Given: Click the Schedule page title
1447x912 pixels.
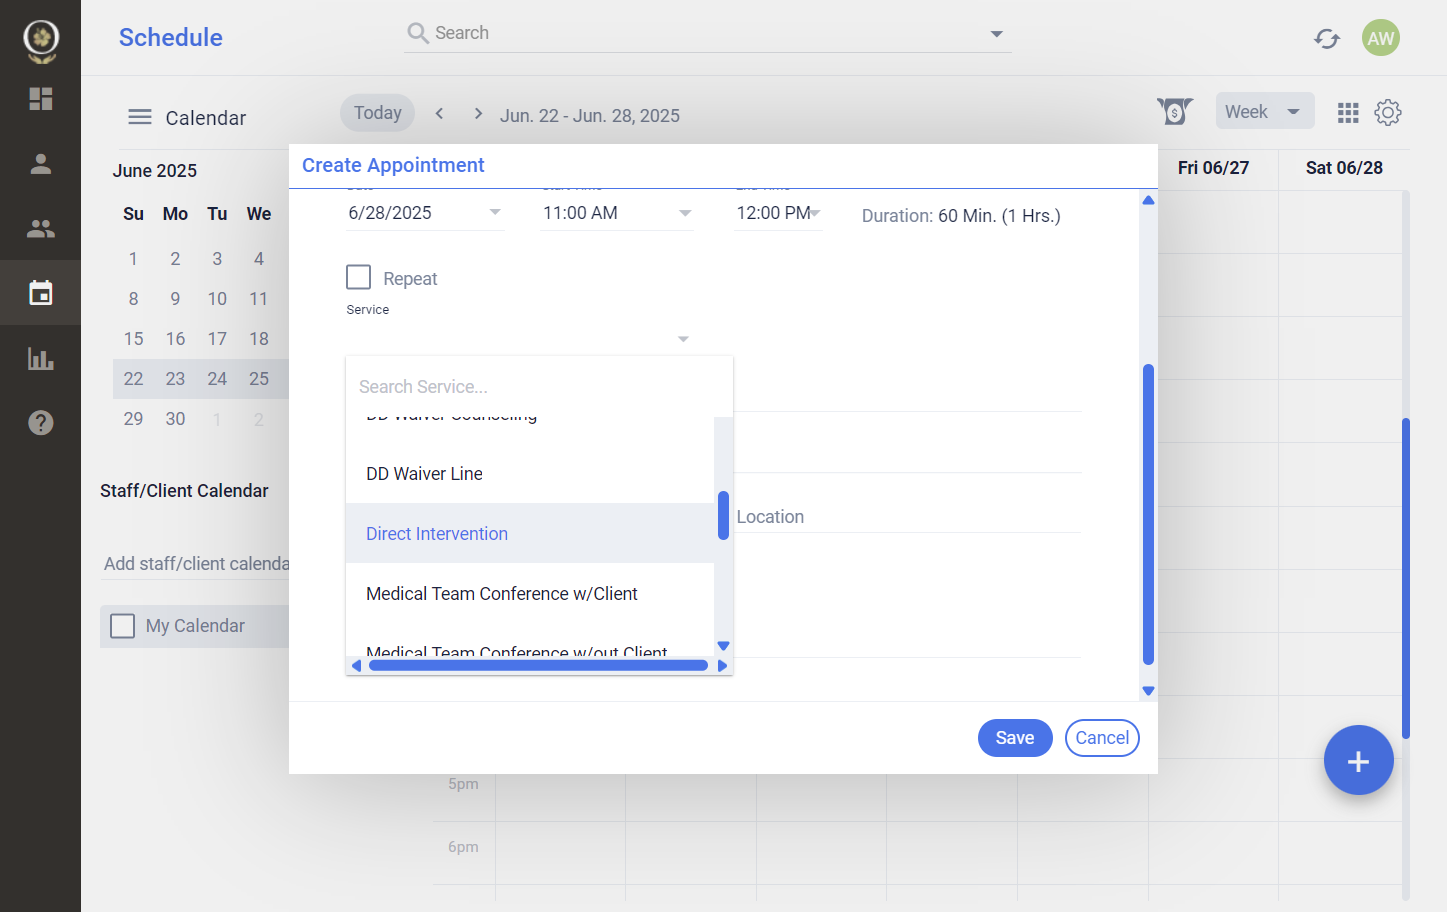Looking at the screenshot, I should tap(171, 37).
